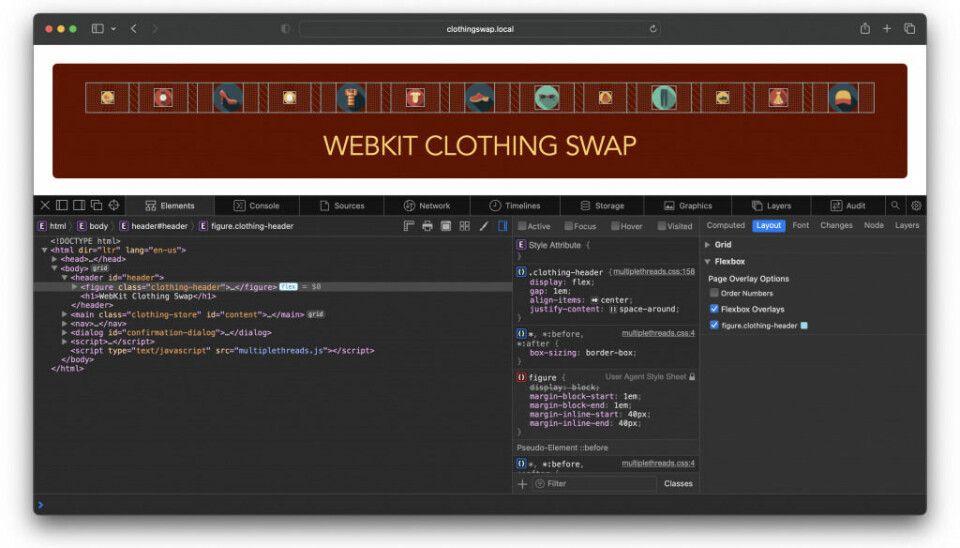Expand the confirmation-dialog node

(64, 332)
